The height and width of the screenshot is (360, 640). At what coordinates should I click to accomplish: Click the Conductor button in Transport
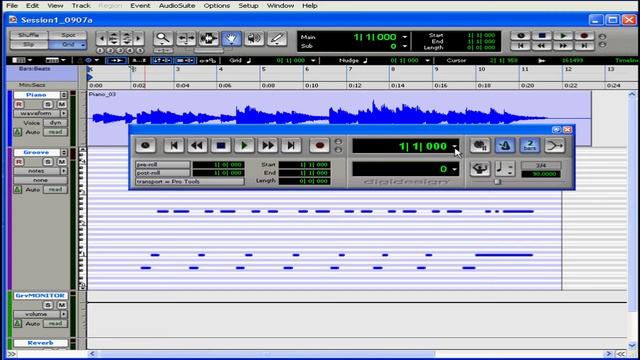(480, 169)
